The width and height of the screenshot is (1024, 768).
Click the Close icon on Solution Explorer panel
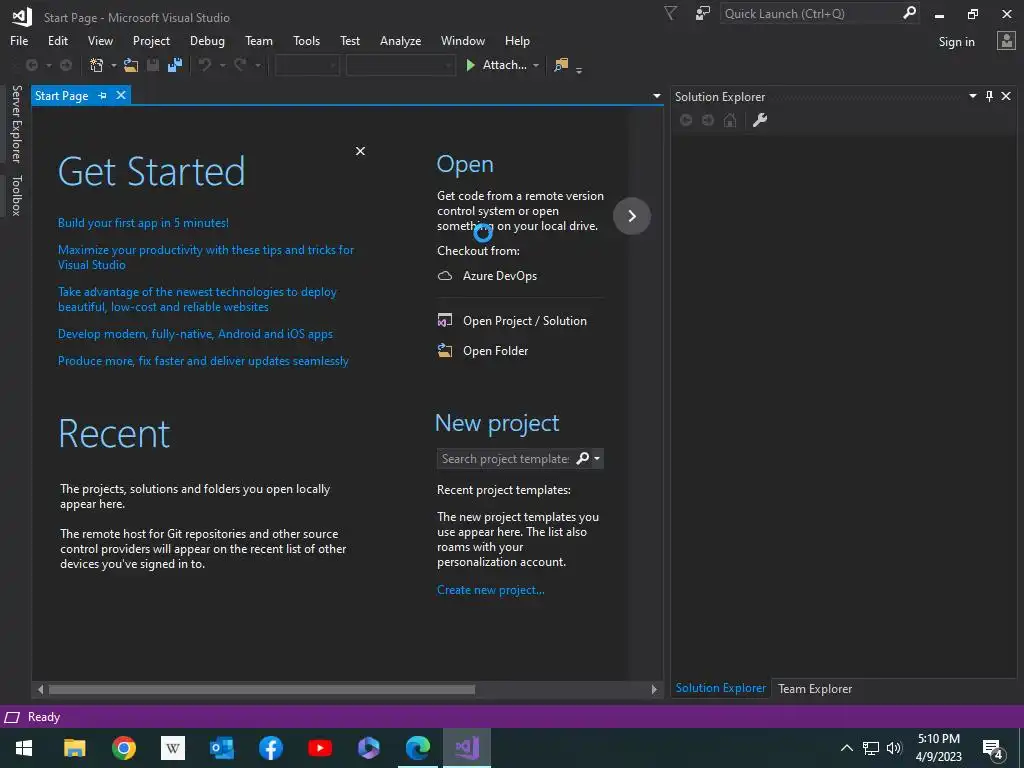click(1006, 96)
